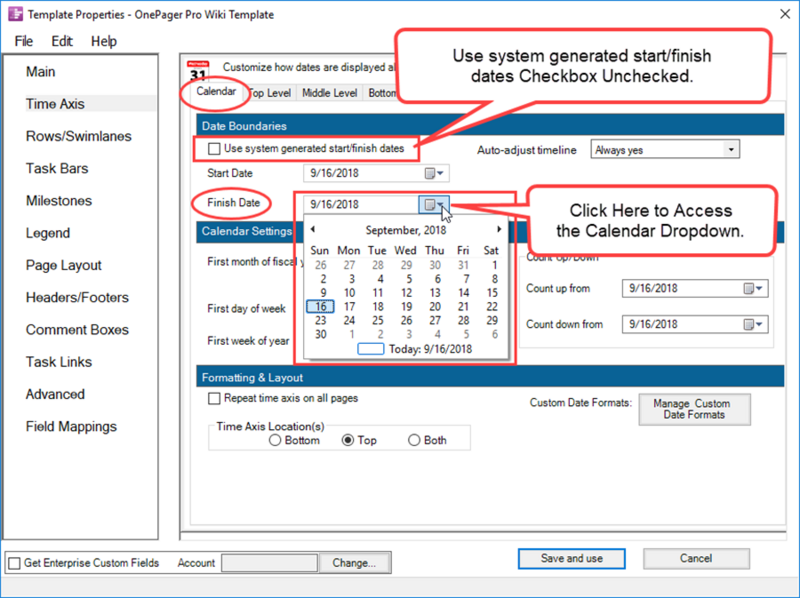This screenshot has height=598, width=800.
Task: Go to next month in calendar popup
Action: pyautogui.click(x=499, y=230)
